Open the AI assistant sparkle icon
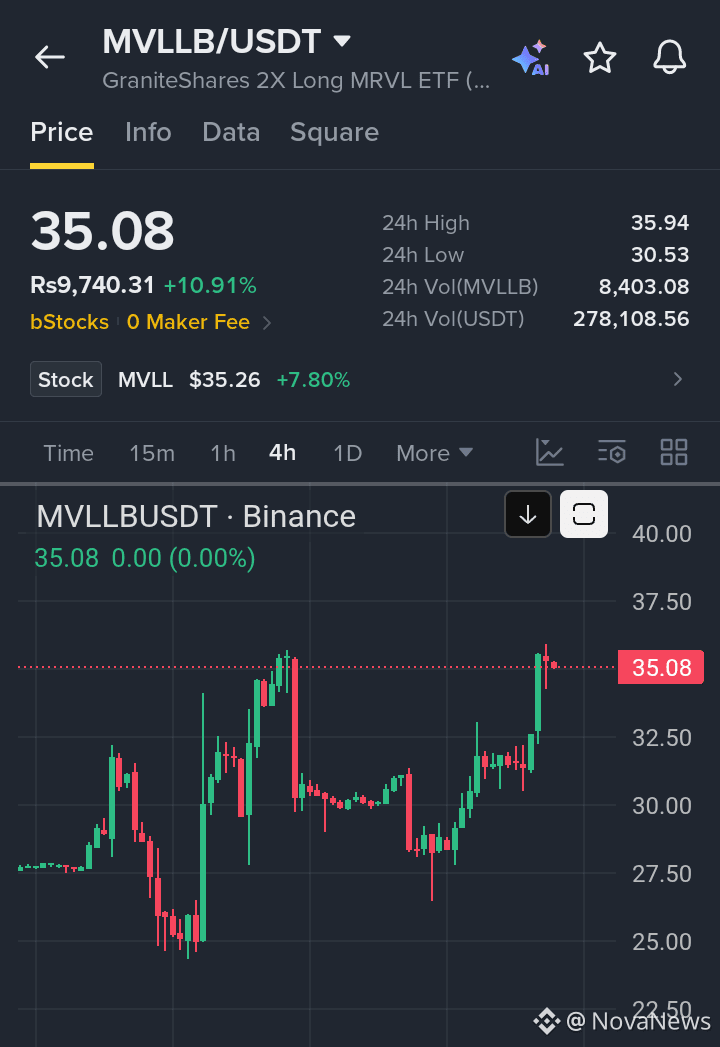The width and height of the screenshot is (720, 1047). (532, 57)
